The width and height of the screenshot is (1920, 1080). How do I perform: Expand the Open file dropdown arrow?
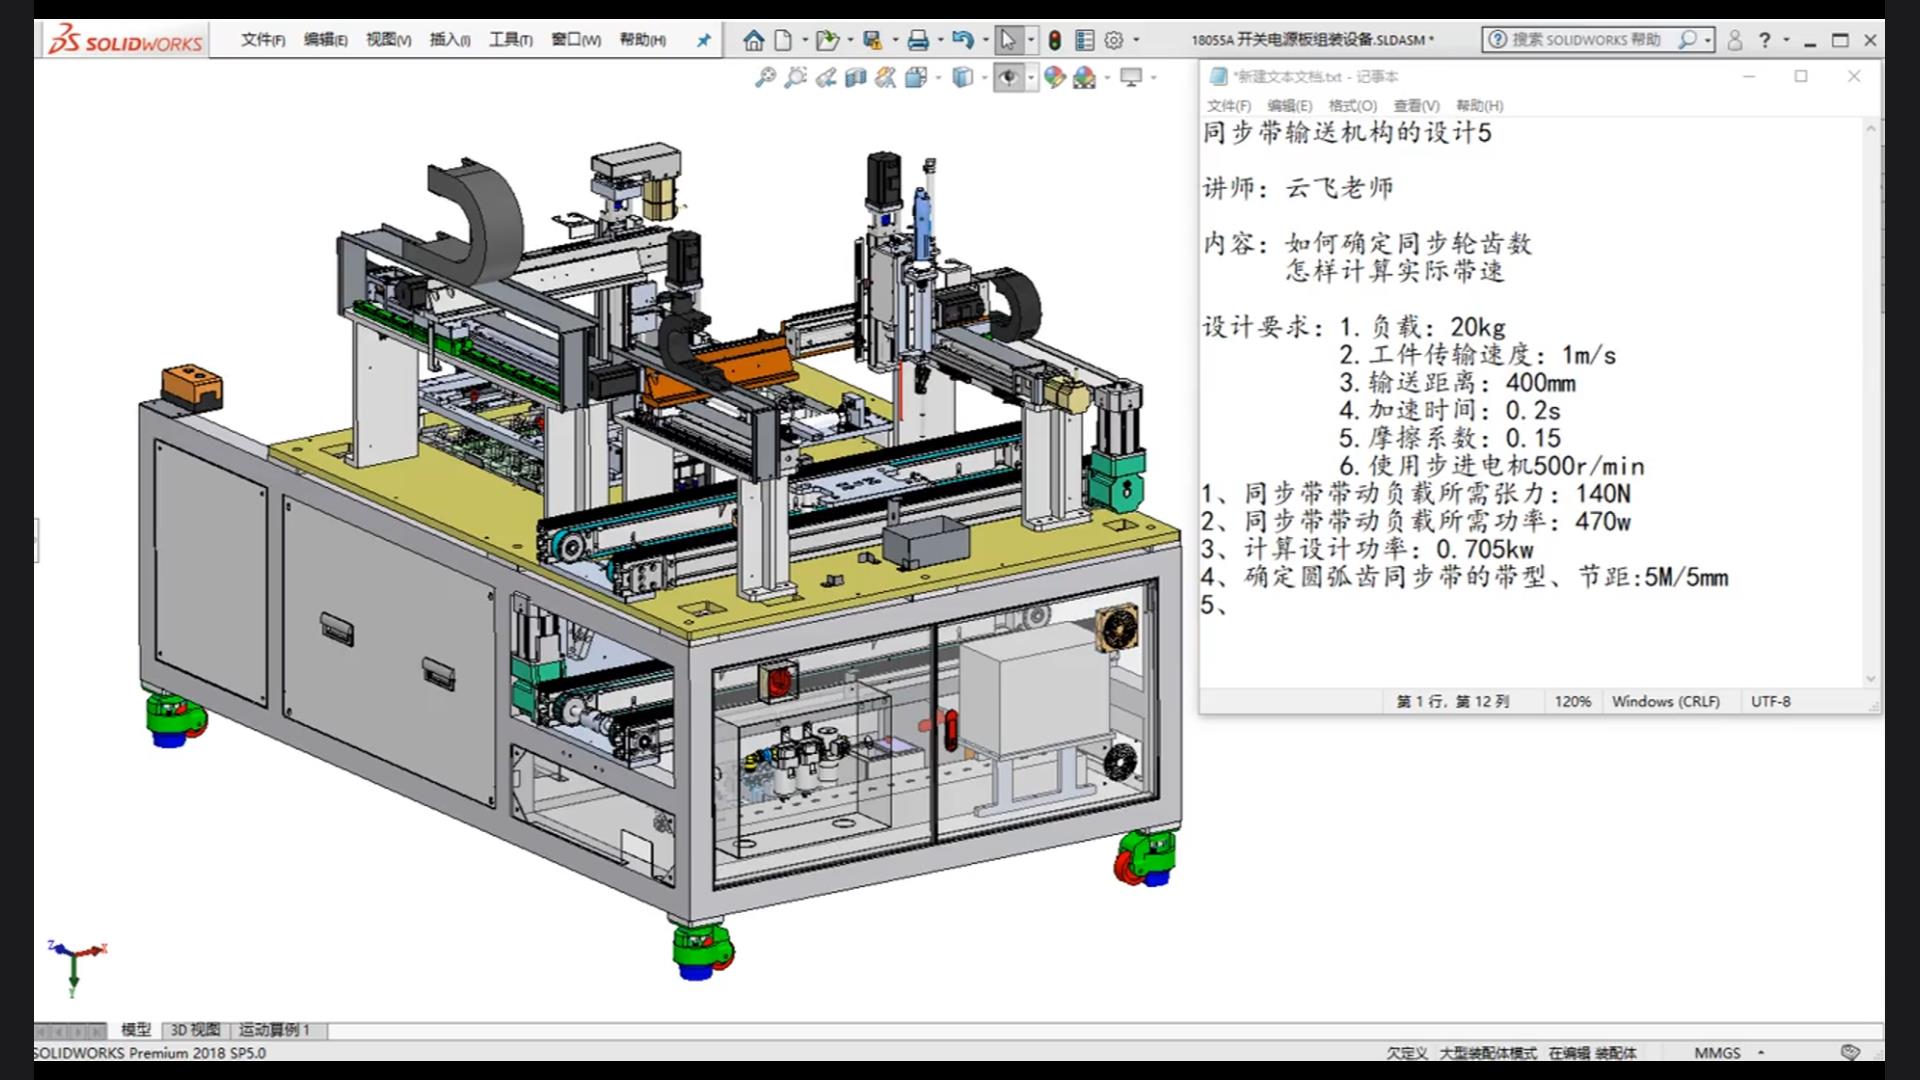pyautogui.click(x=850, y=40)
